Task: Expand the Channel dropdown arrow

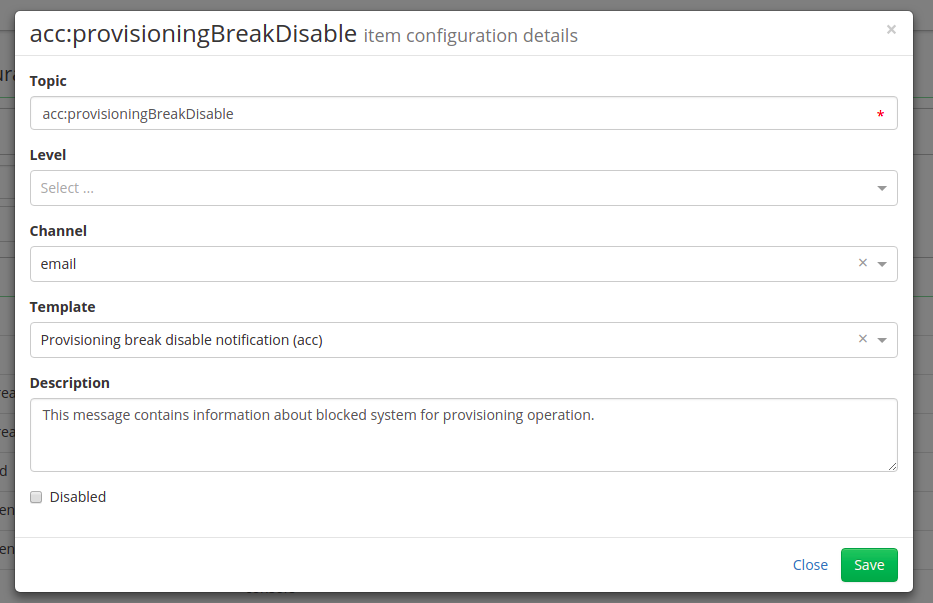Action: tap(882, 264)
